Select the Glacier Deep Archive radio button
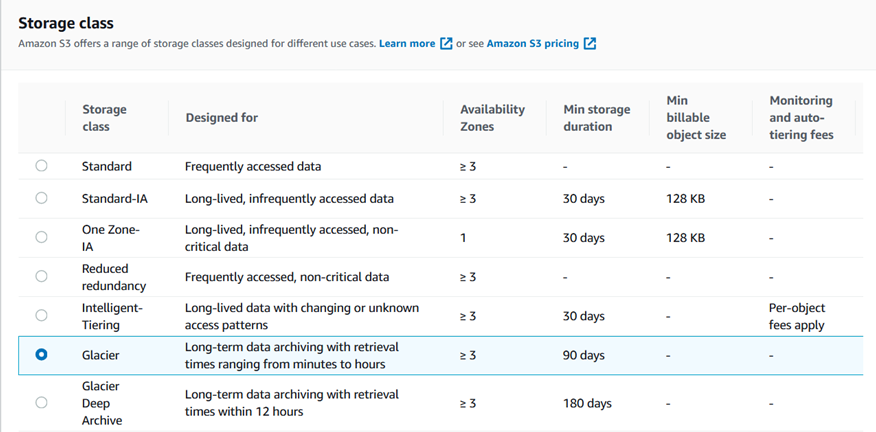 point(41,403)
